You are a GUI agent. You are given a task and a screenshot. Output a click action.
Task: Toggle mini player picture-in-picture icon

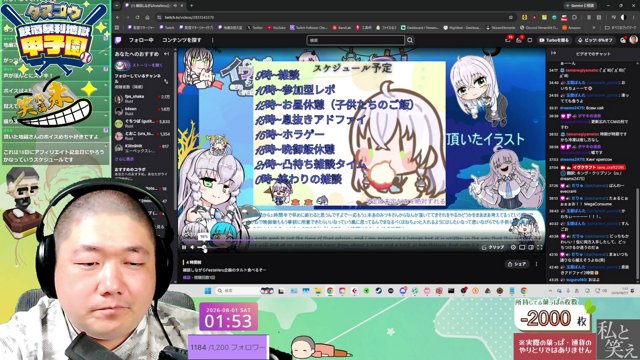(x=522, y=247)
